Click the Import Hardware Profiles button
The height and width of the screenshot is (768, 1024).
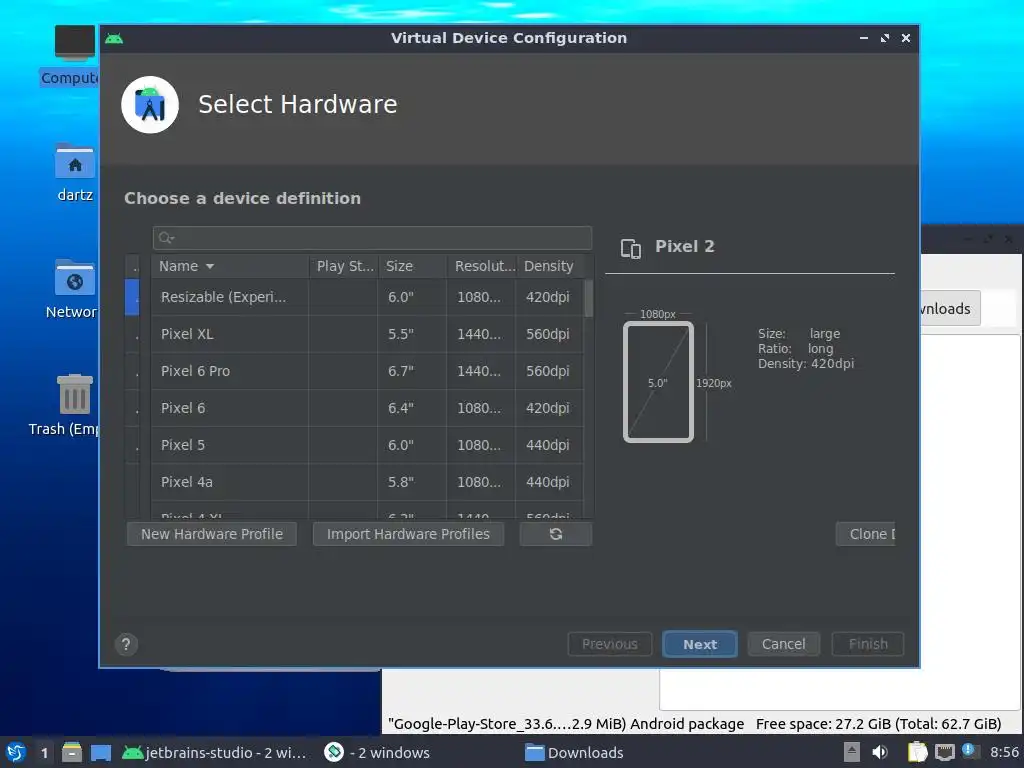pos(408,534)
